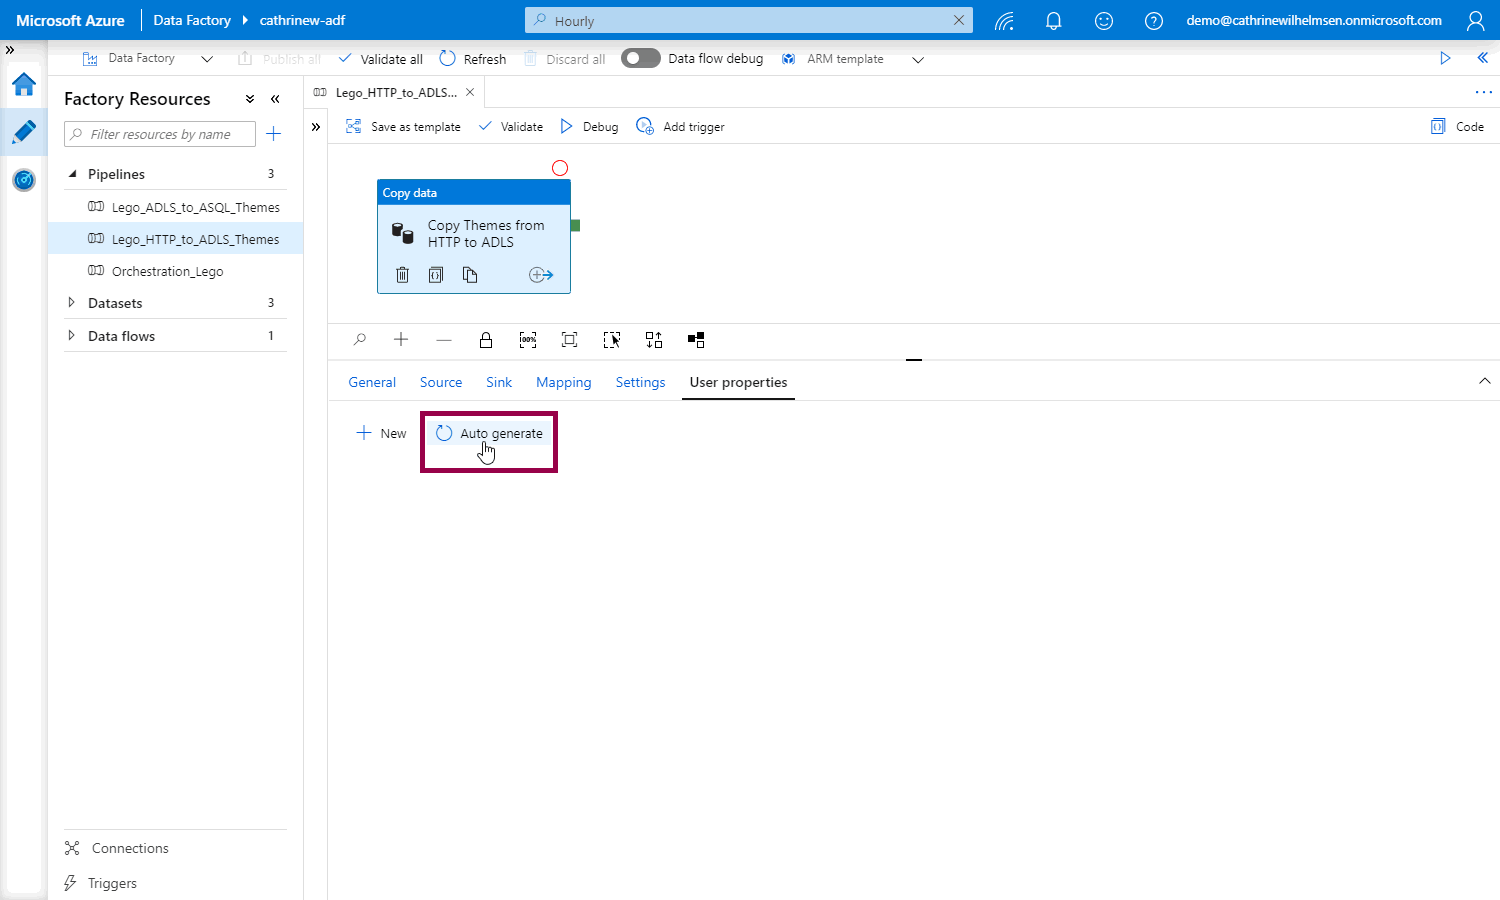Click the auto align layout icon
This screenshot has height=900, width=1500.
(654, 340)
